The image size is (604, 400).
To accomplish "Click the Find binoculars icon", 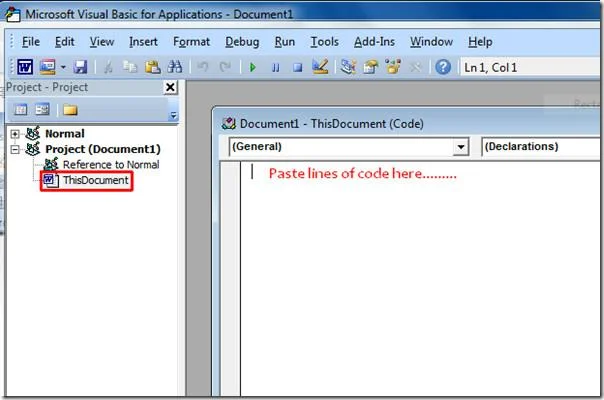I will pos(174,67).
